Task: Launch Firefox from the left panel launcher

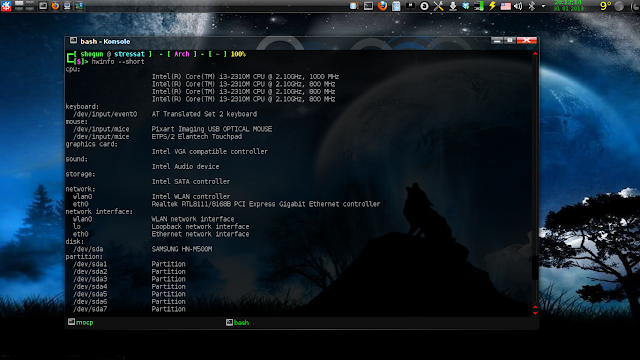Action: point(55,6)
